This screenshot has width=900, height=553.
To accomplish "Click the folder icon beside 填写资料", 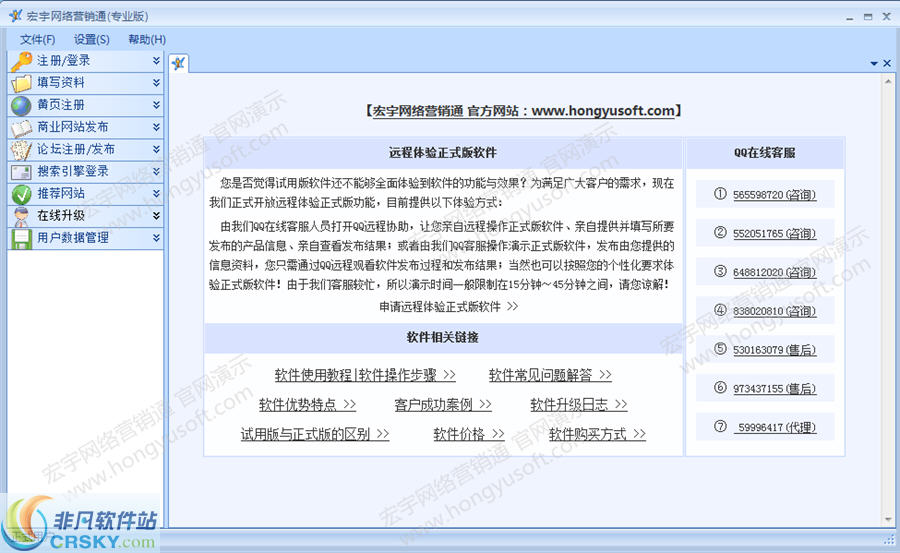I will 21,83.
